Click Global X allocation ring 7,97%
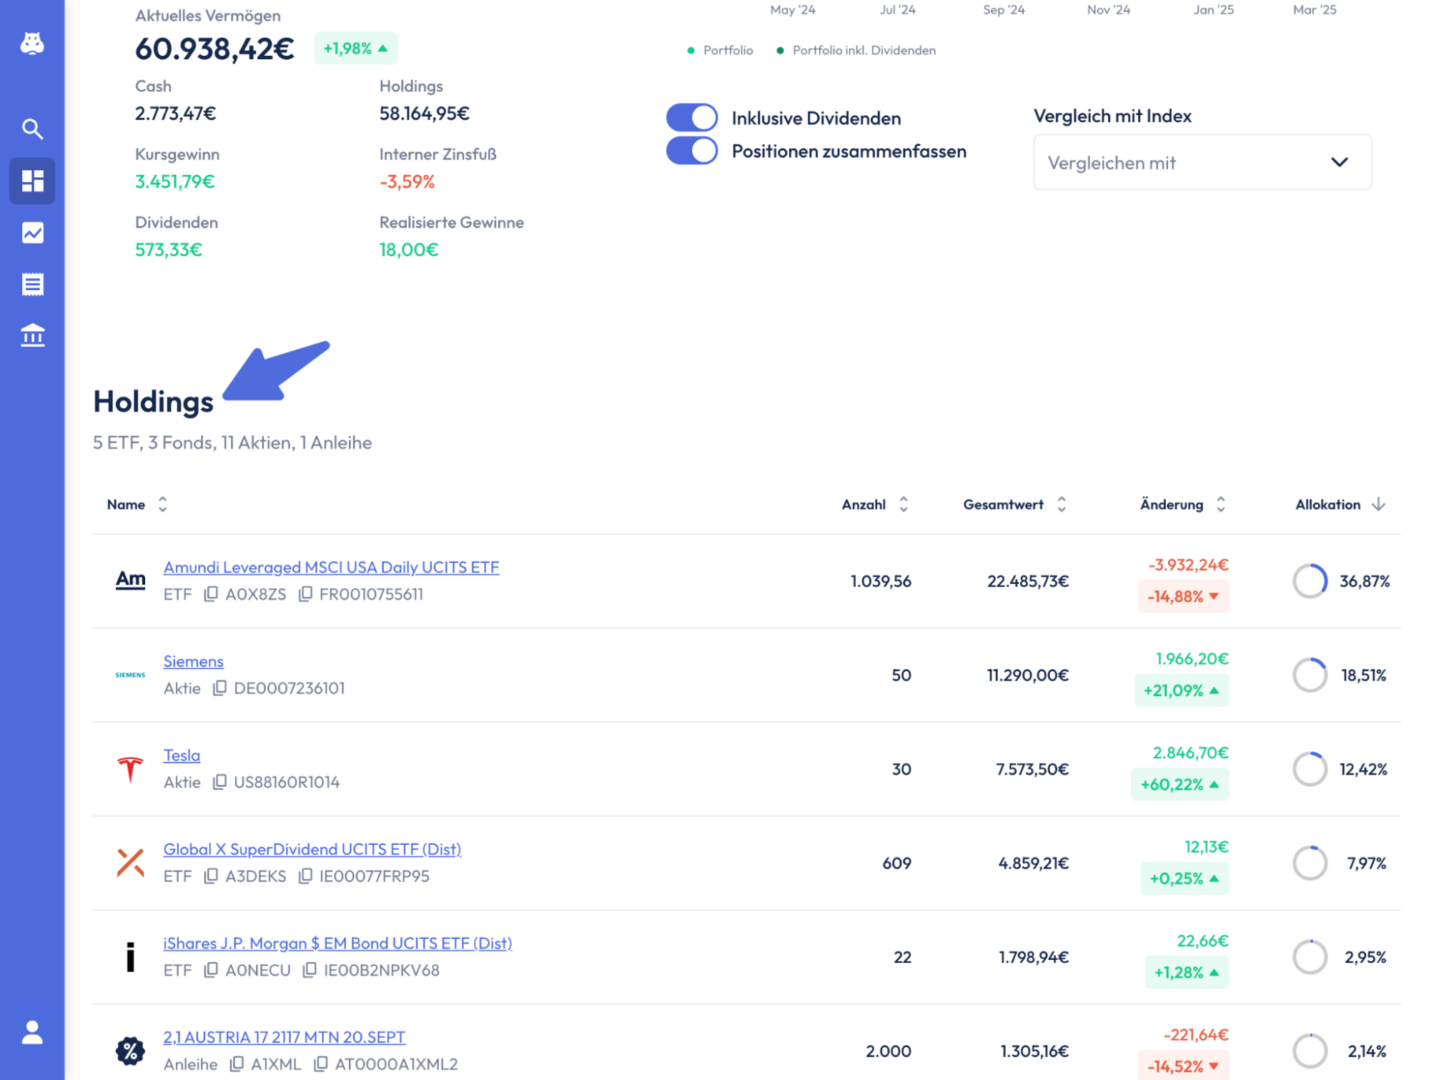Image resolution: width=1429 pixels, height=1080 pixels. click(1309, 863)
